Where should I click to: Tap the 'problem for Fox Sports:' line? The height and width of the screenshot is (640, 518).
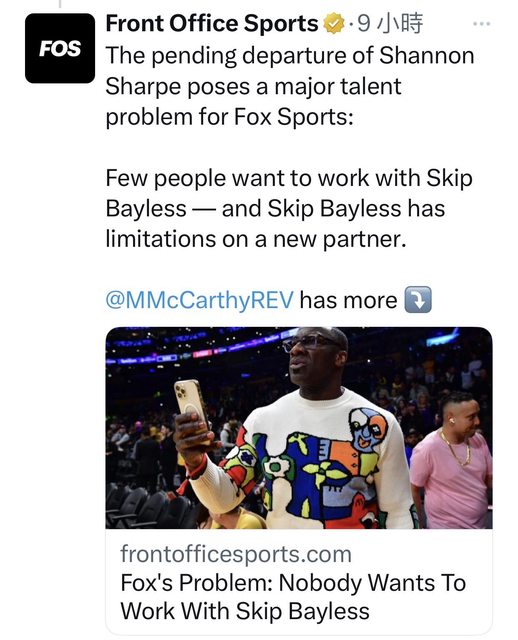pos(229,117)
